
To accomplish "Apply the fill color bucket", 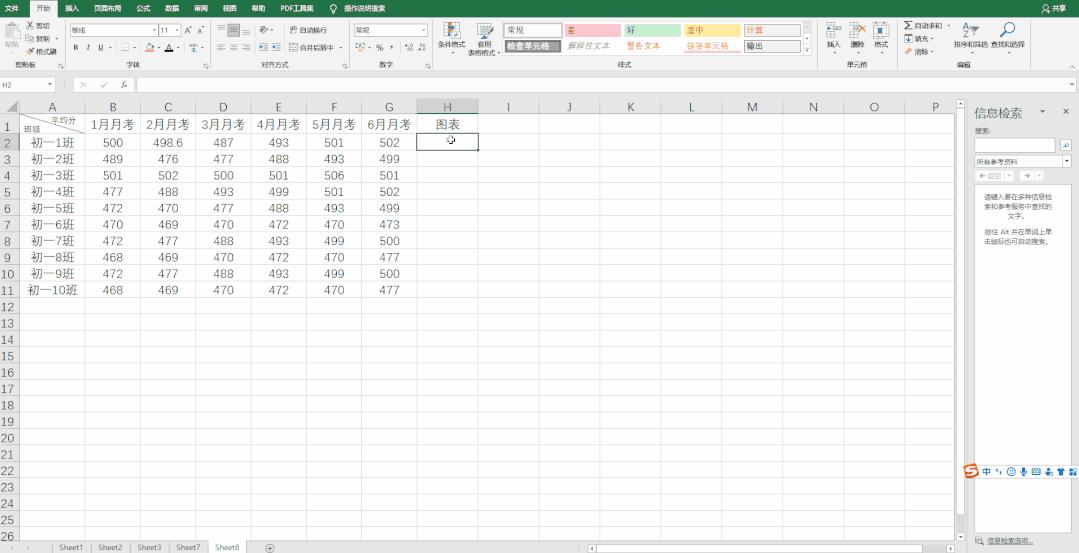I will (149, 47).
